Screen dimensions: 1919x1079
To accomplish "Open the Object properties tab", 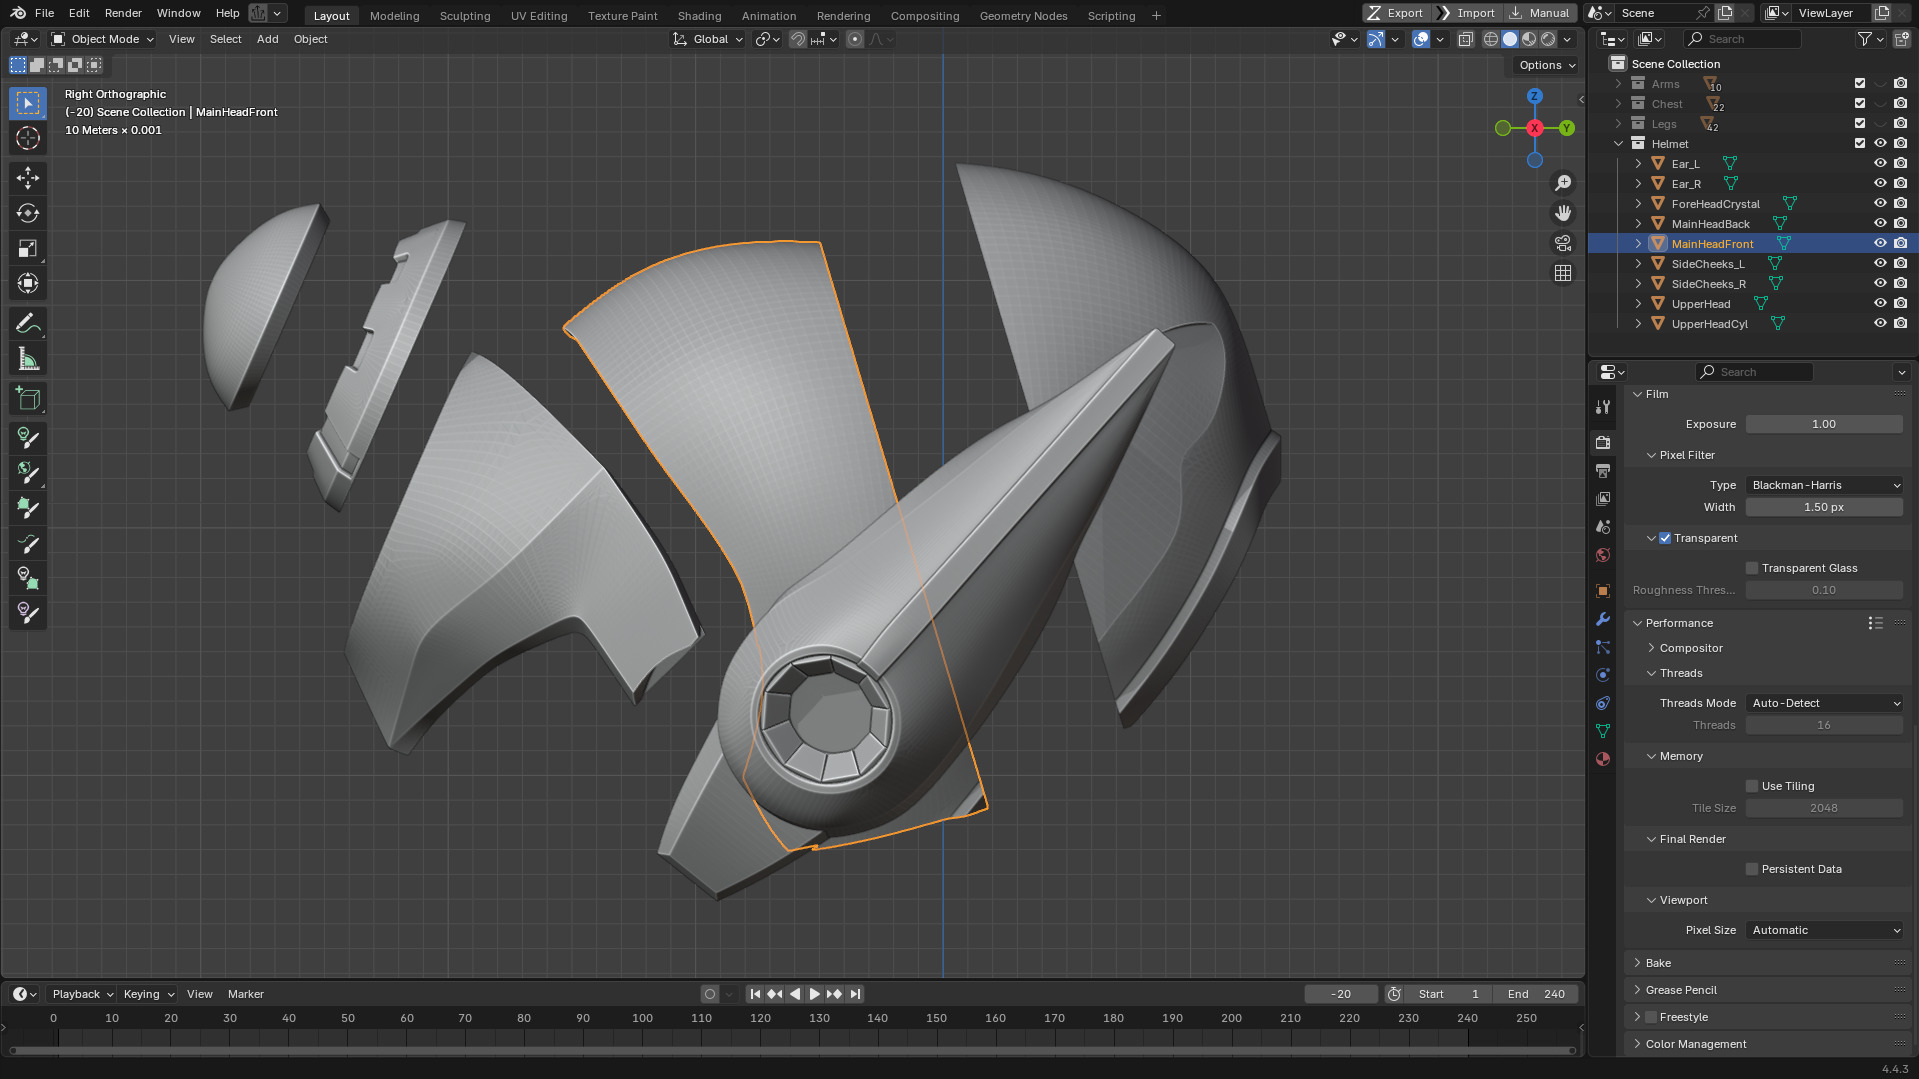I will pyautogui.click(x=1603, y=591).
